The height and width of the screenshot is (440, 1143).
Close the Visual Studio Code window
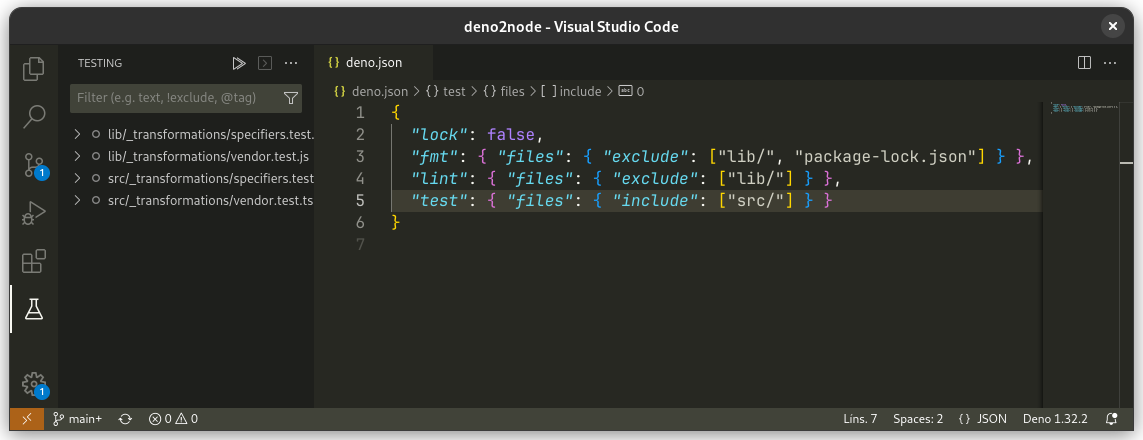pyautogui.click(x=1112, y=27)
